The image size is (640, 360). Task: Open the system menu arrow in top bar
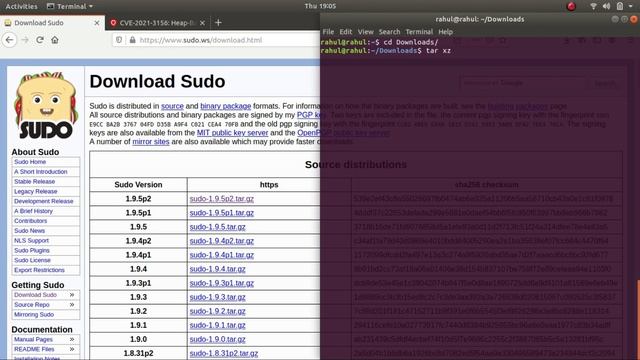[x=631, y=6]
